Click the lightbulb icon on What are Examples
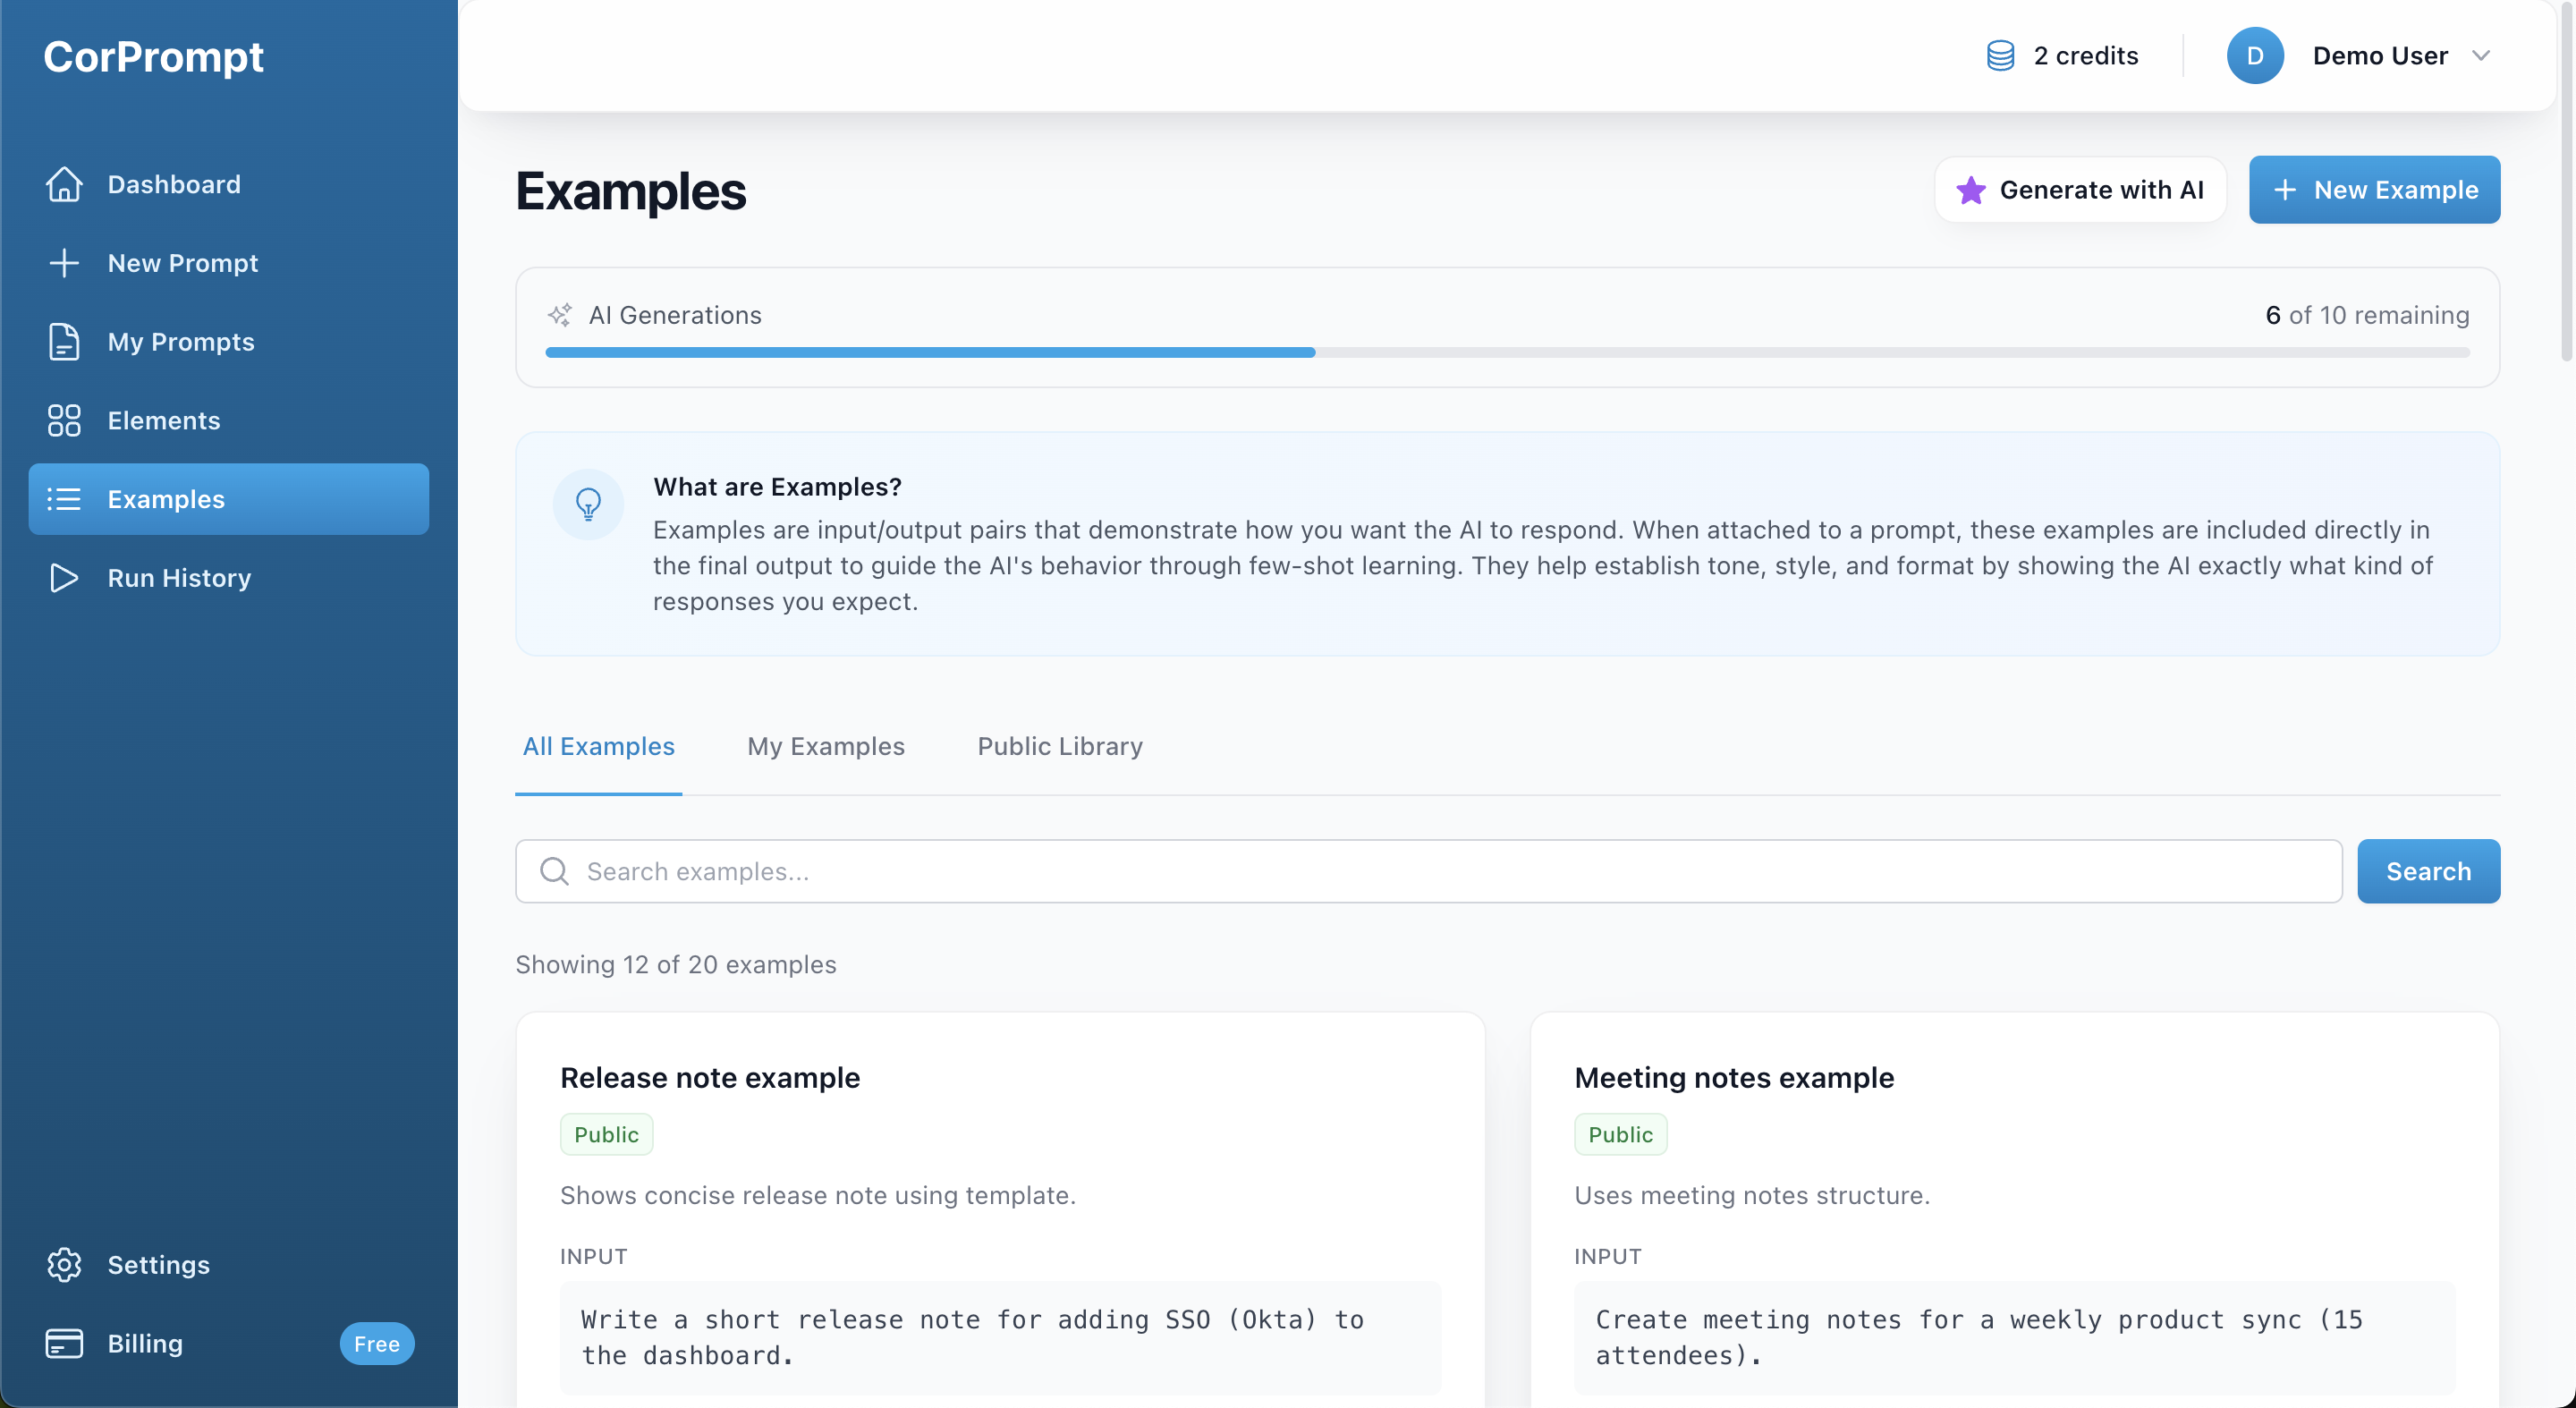 click(x=588, y=504)
